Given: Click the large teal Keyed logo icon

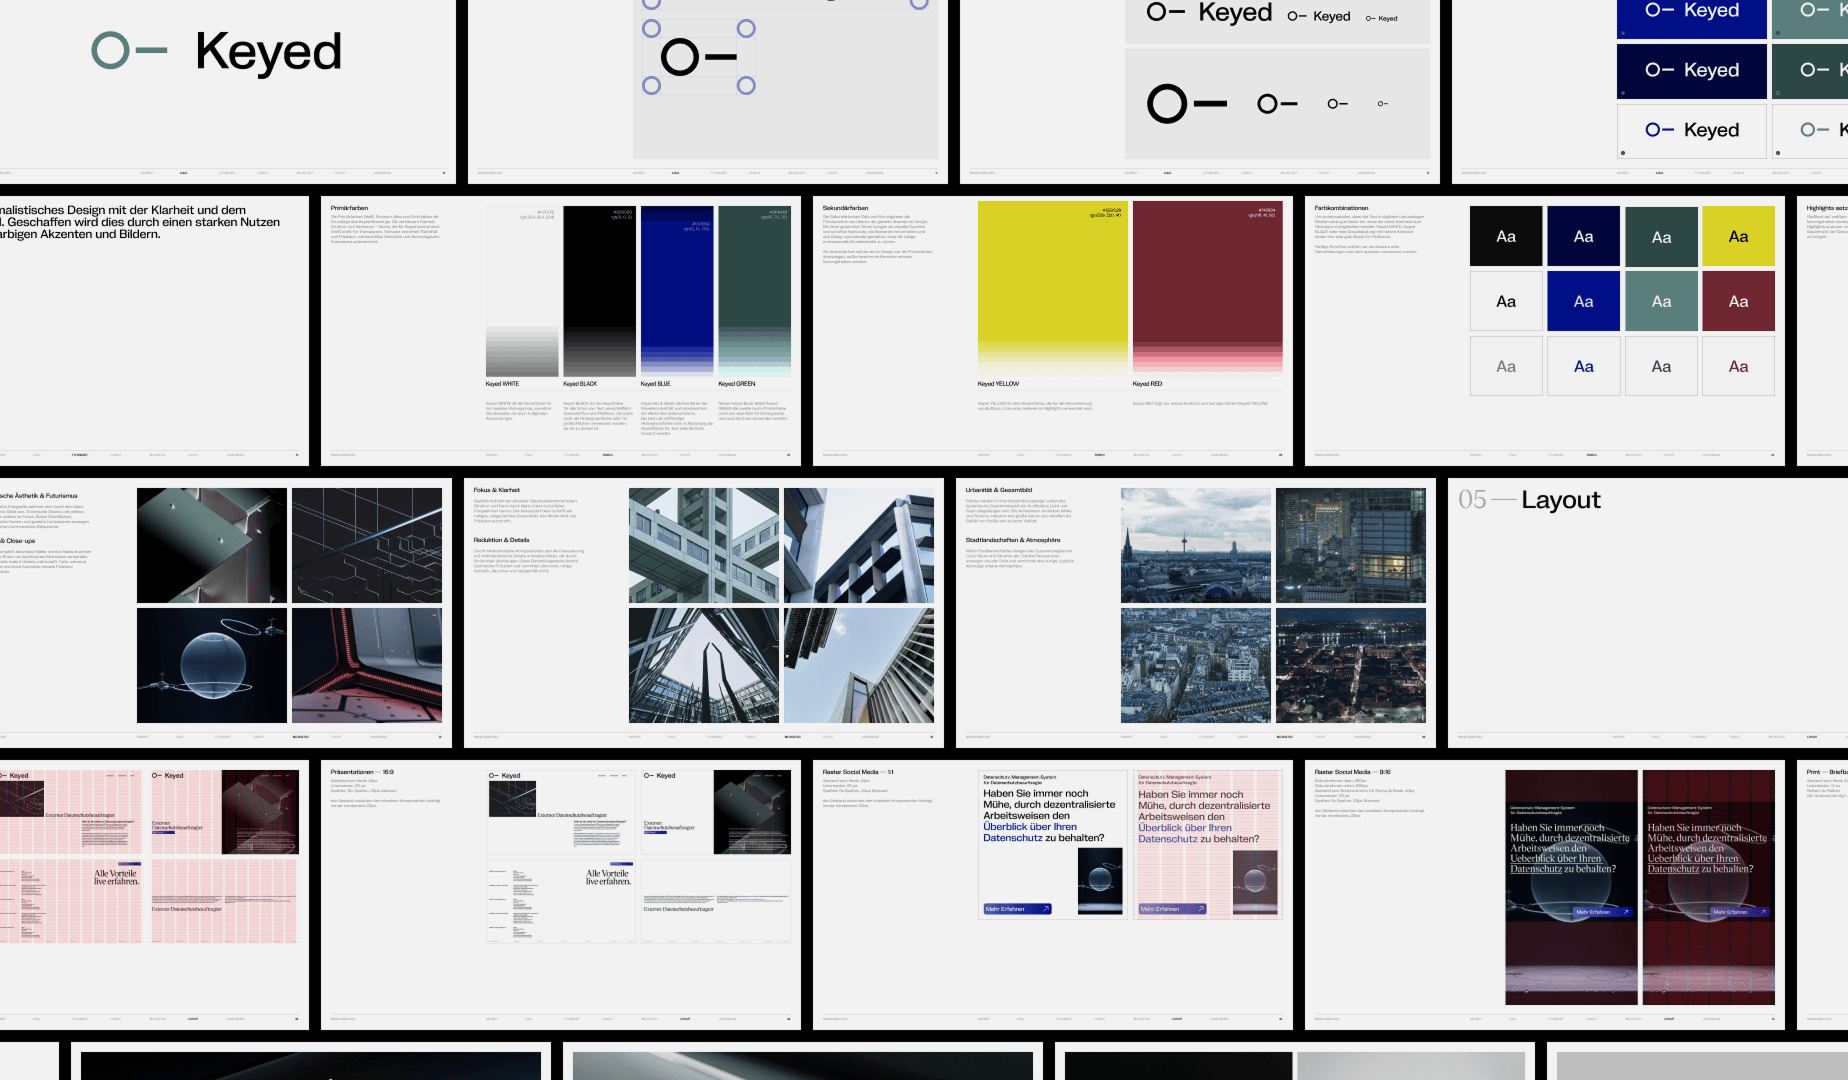Looking at the screenshot, I should tap(129, 50).
